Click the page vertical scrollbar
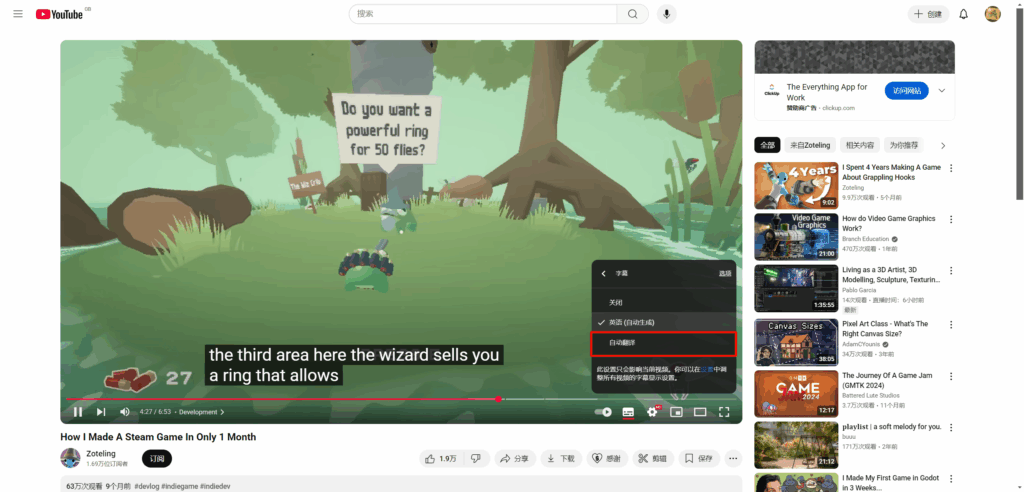The image size is (1024, 492). coord(1019,105)
